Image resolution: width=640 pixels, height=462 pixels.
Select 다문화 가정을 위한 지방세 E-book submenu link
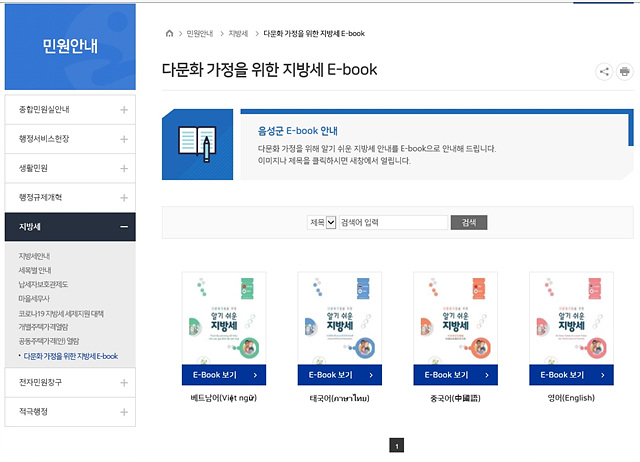click(x=71, y=356)
